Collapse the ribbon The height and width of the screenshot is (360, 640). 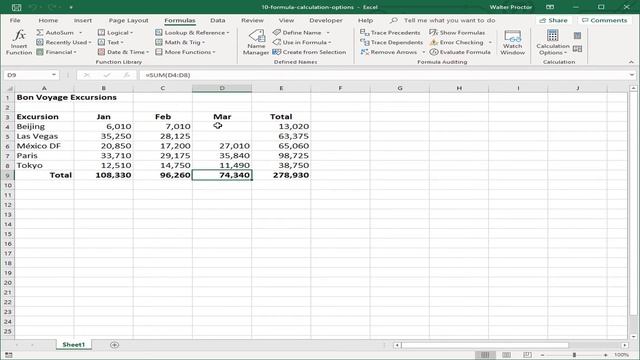pos(631,62)
